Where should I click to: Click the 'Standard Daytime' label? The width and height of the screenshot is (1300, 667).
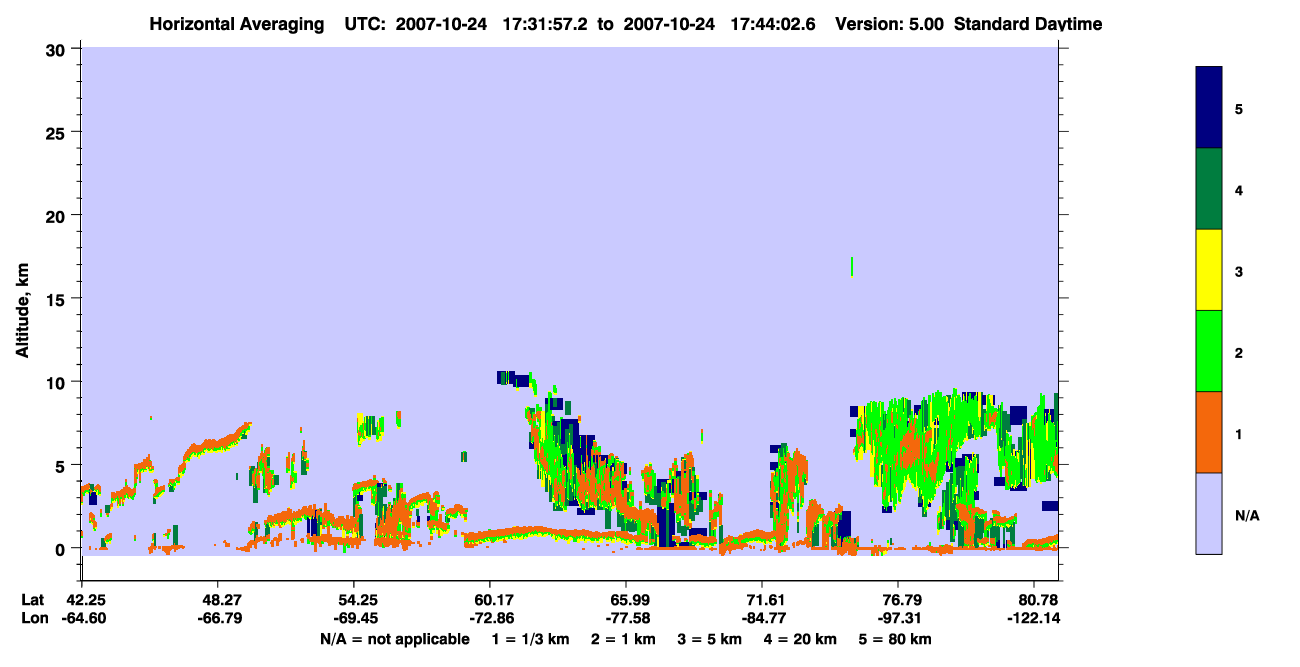pyautogui.click(x=1029, y=24)
